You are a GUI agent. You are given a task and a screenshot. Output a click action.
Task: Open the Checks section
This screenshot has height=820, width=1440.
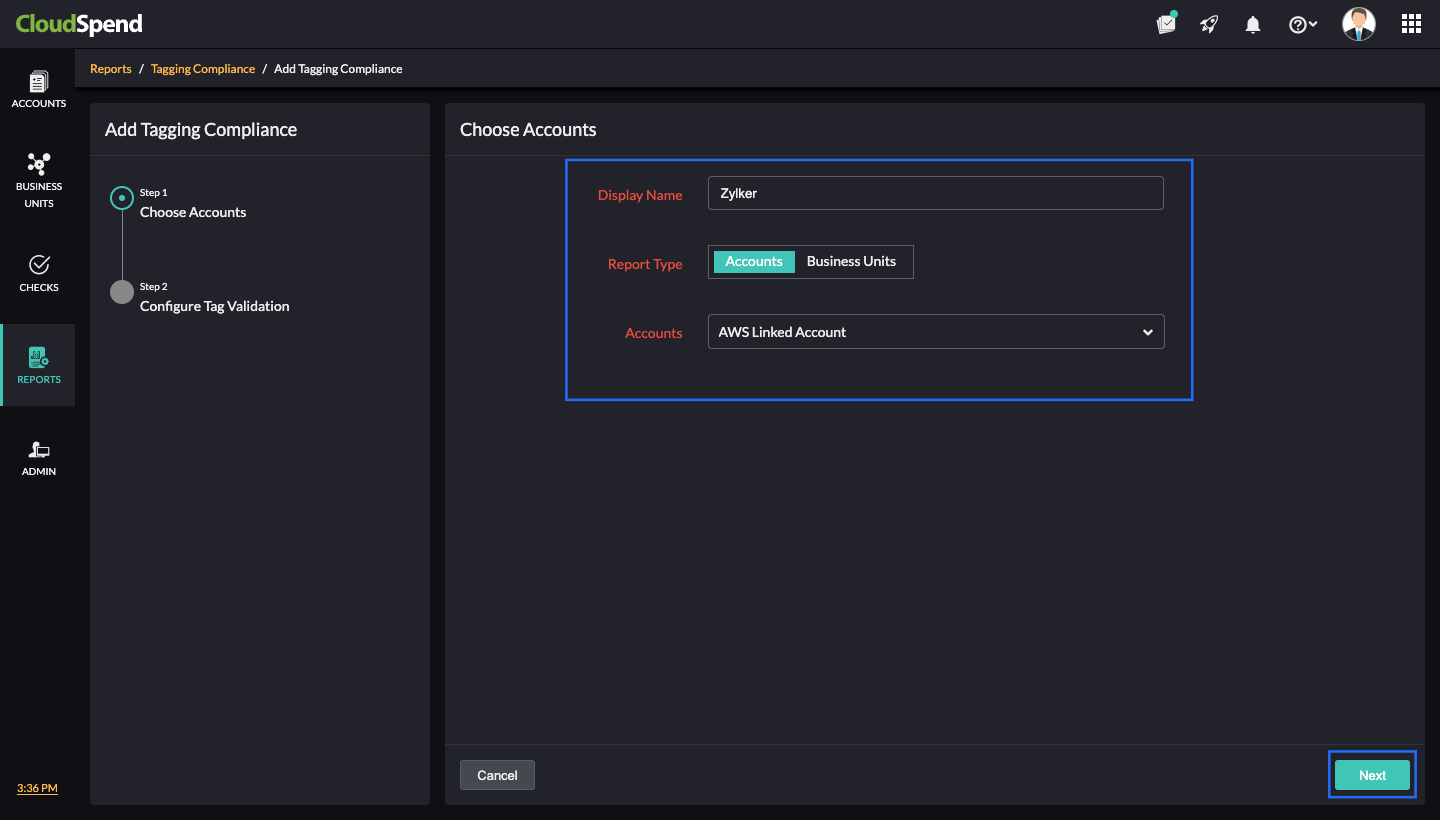coord(38,272)
